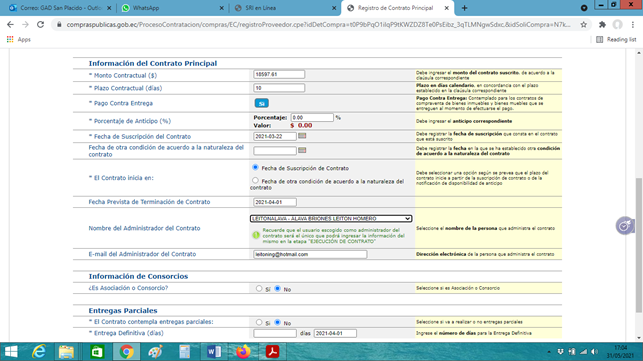Click the floating round widget on right edge
This screenshot has height=361, width=643.
click(625, 226)
